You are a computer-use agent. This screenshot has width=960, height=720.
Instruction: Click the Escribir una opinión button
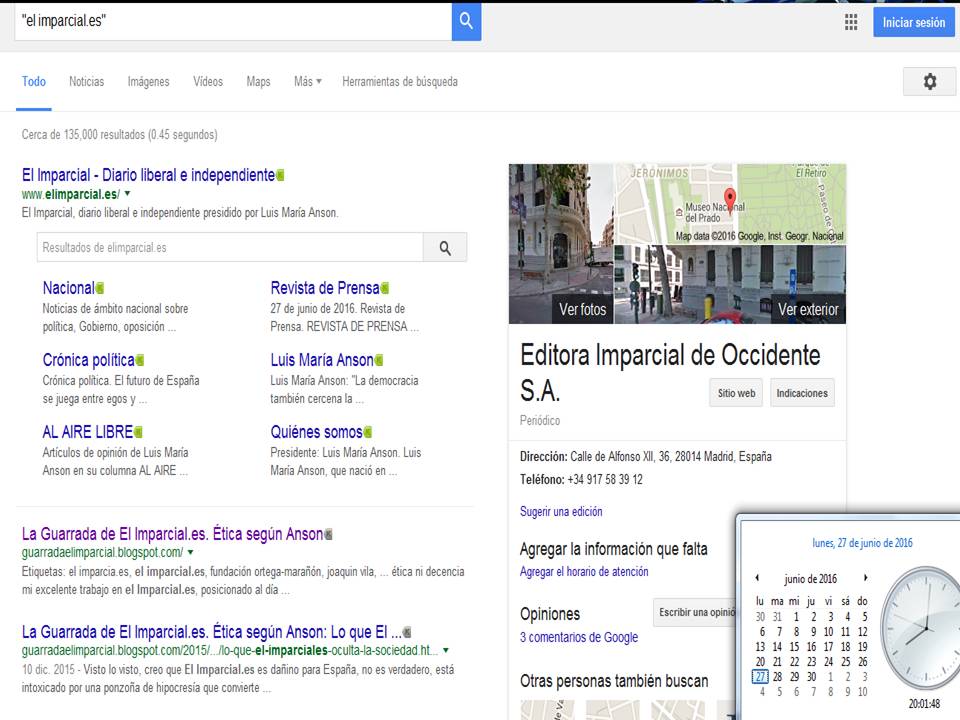point(695,612)
